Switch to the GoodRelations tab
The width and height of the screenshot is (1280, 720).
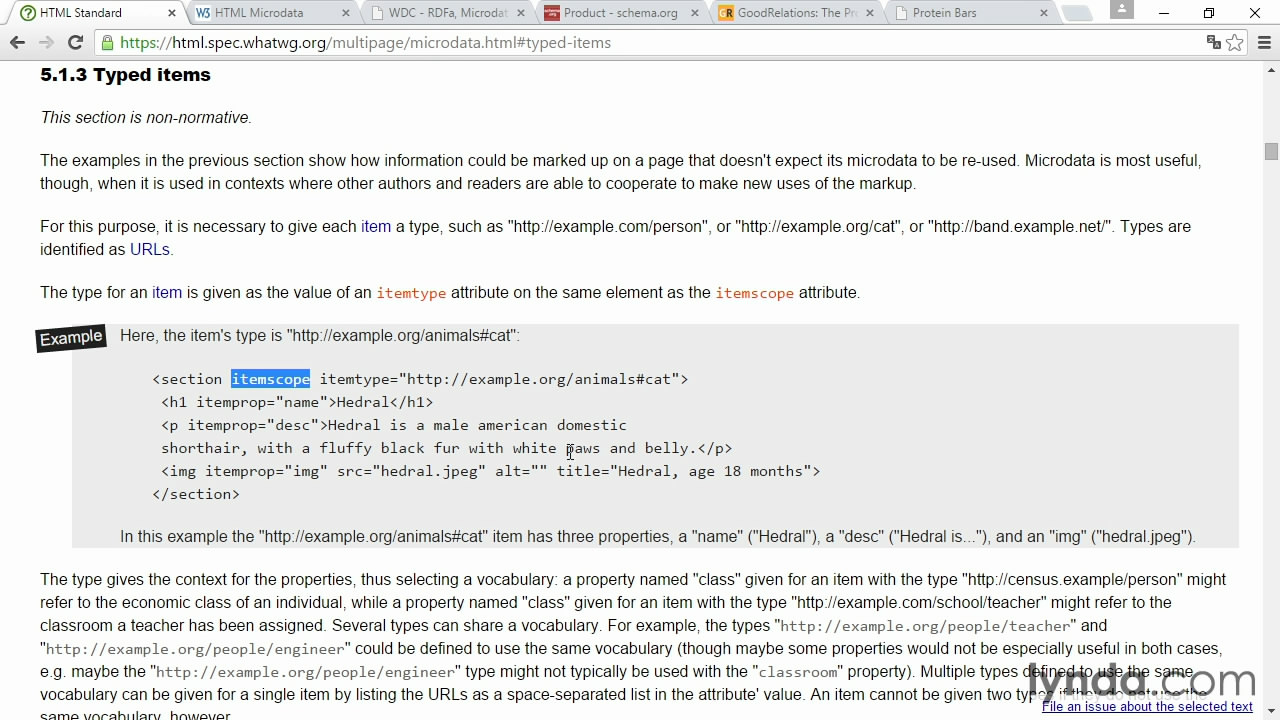[x=796, y=13]
